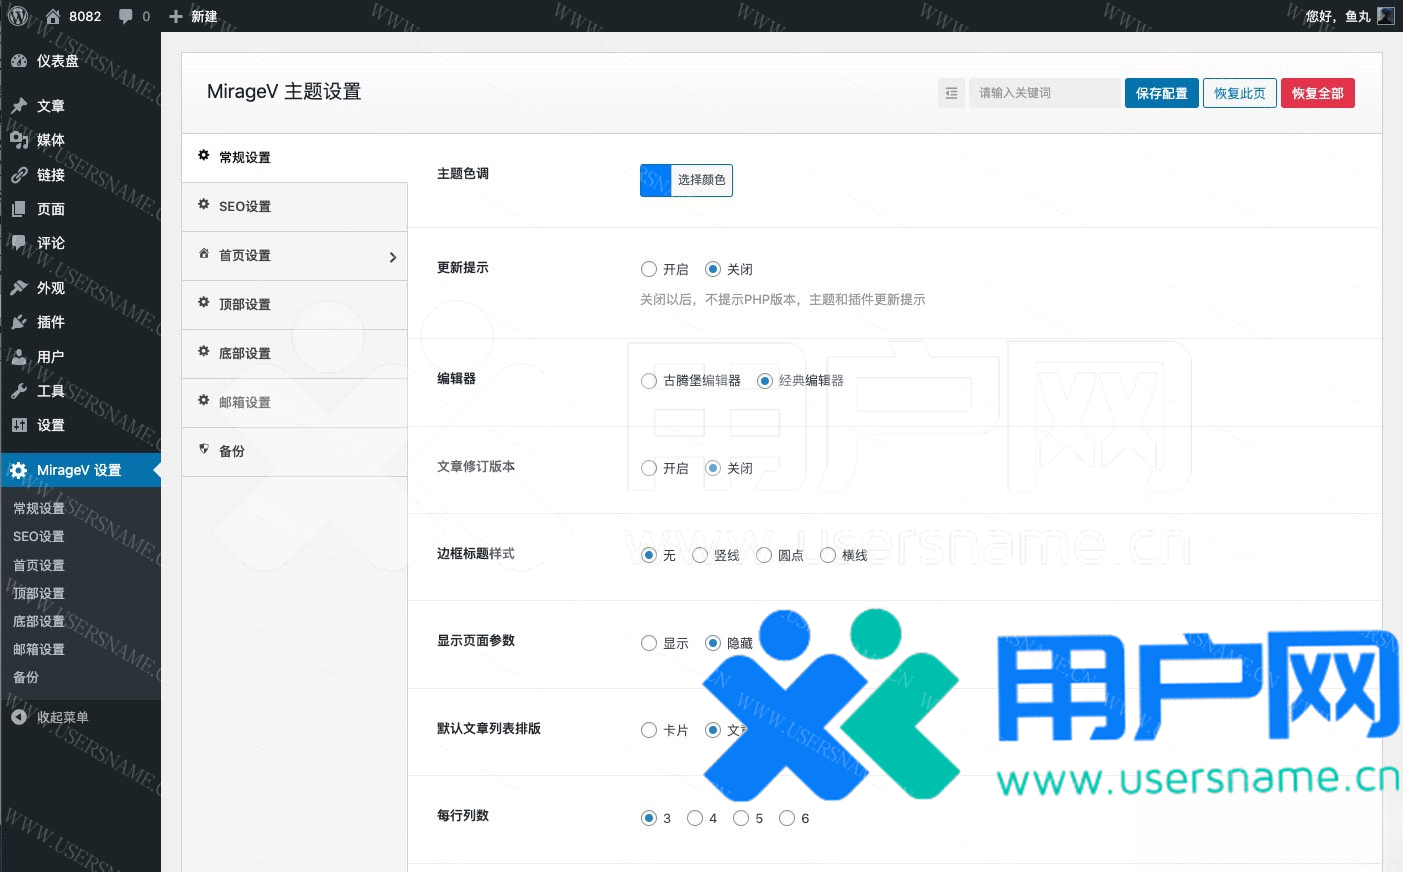
Task: Click the 媒体 media icon in sidebar
Action: tap(19, 140)
